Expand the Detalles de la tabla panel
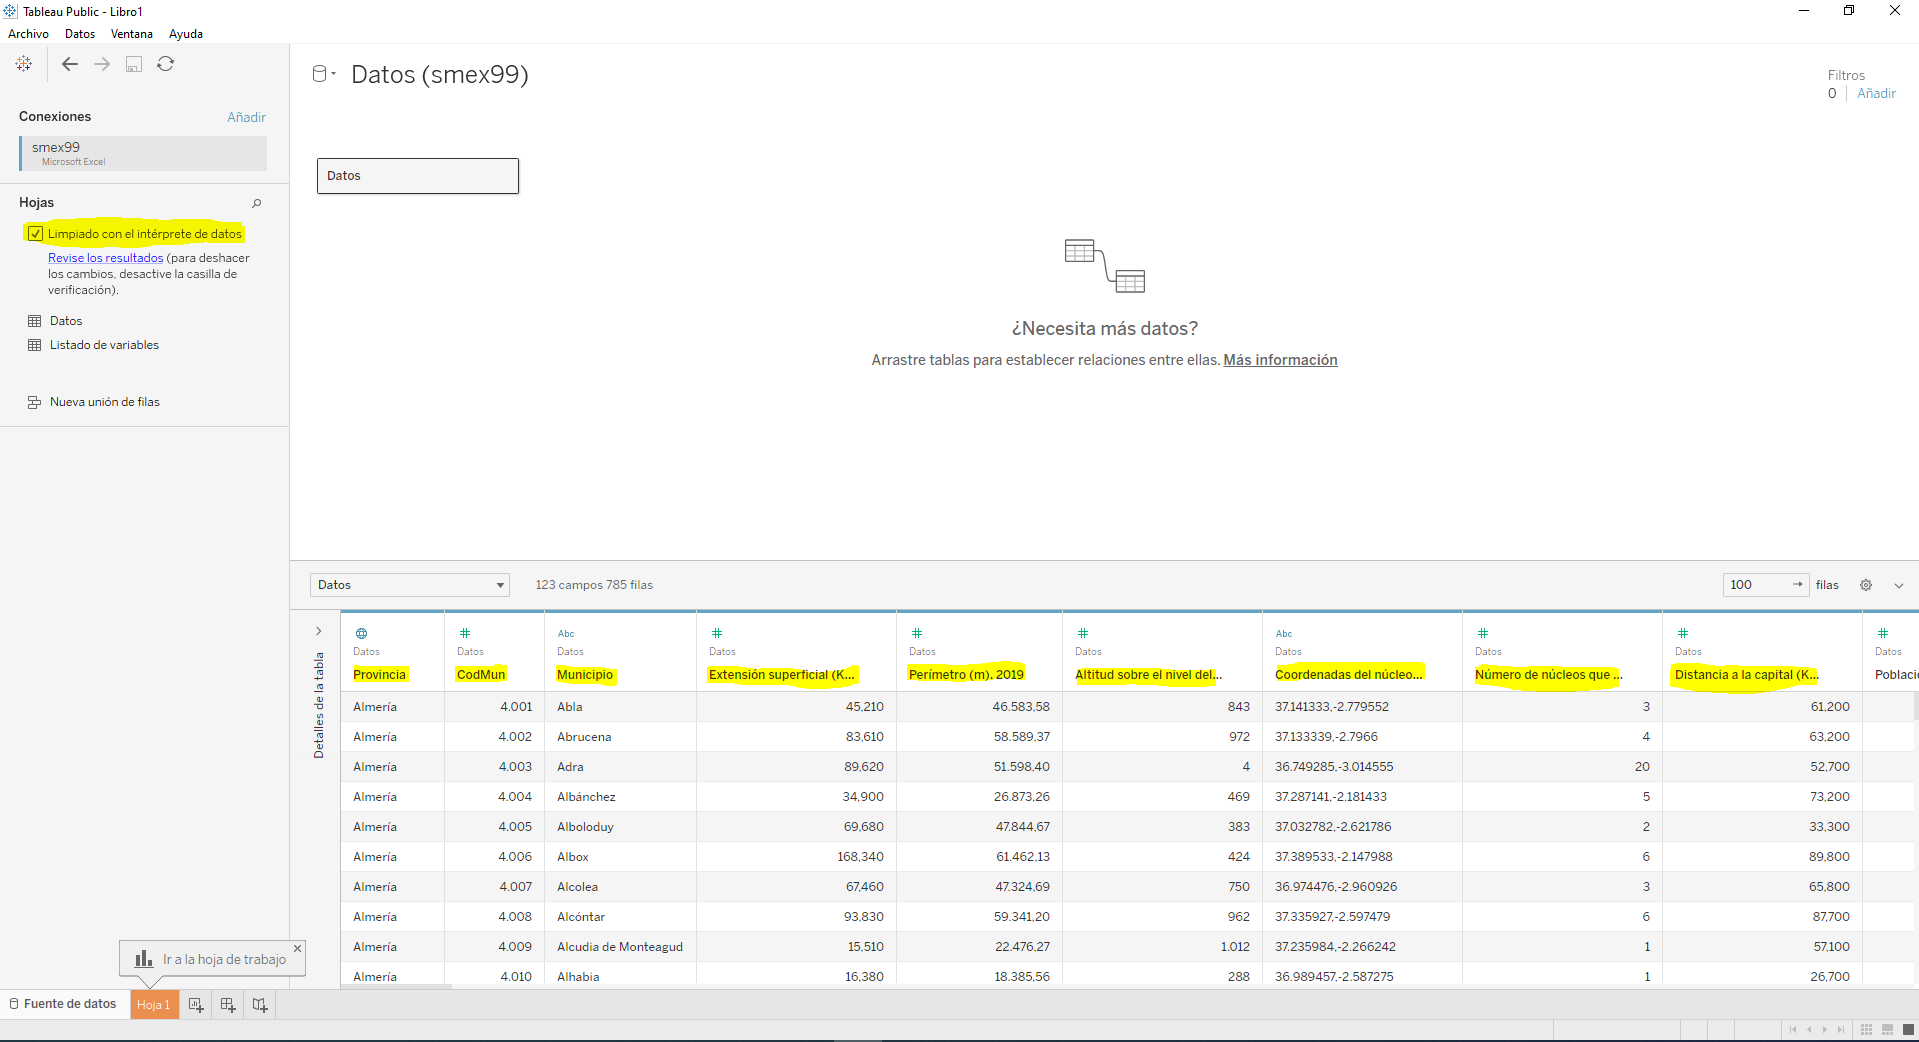Screen dimensions: 1919x1042 [x=318, y=631]
